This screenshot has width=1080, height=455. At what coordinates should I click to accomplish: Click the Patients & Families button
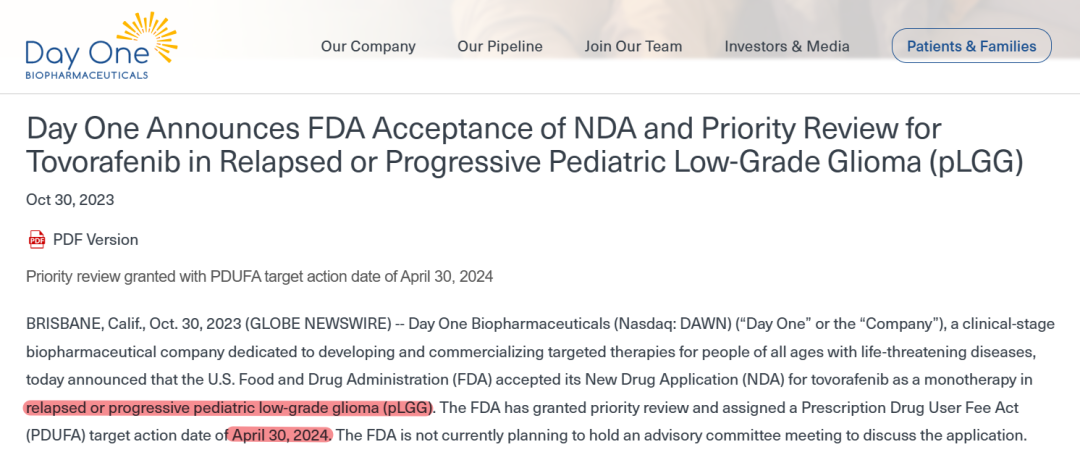[971, 46]
